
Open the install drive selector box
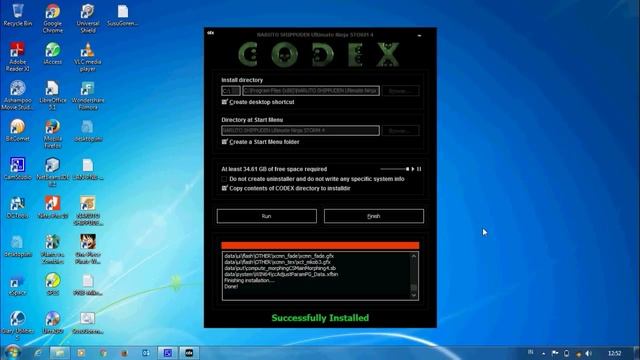click(231, 91)
